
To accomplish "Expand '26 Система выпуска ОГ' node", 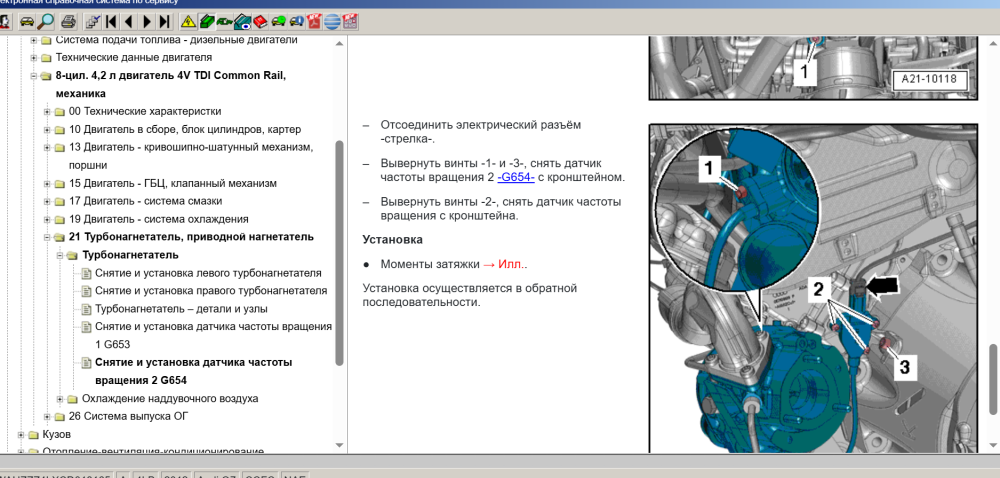I will coord(47,417).
